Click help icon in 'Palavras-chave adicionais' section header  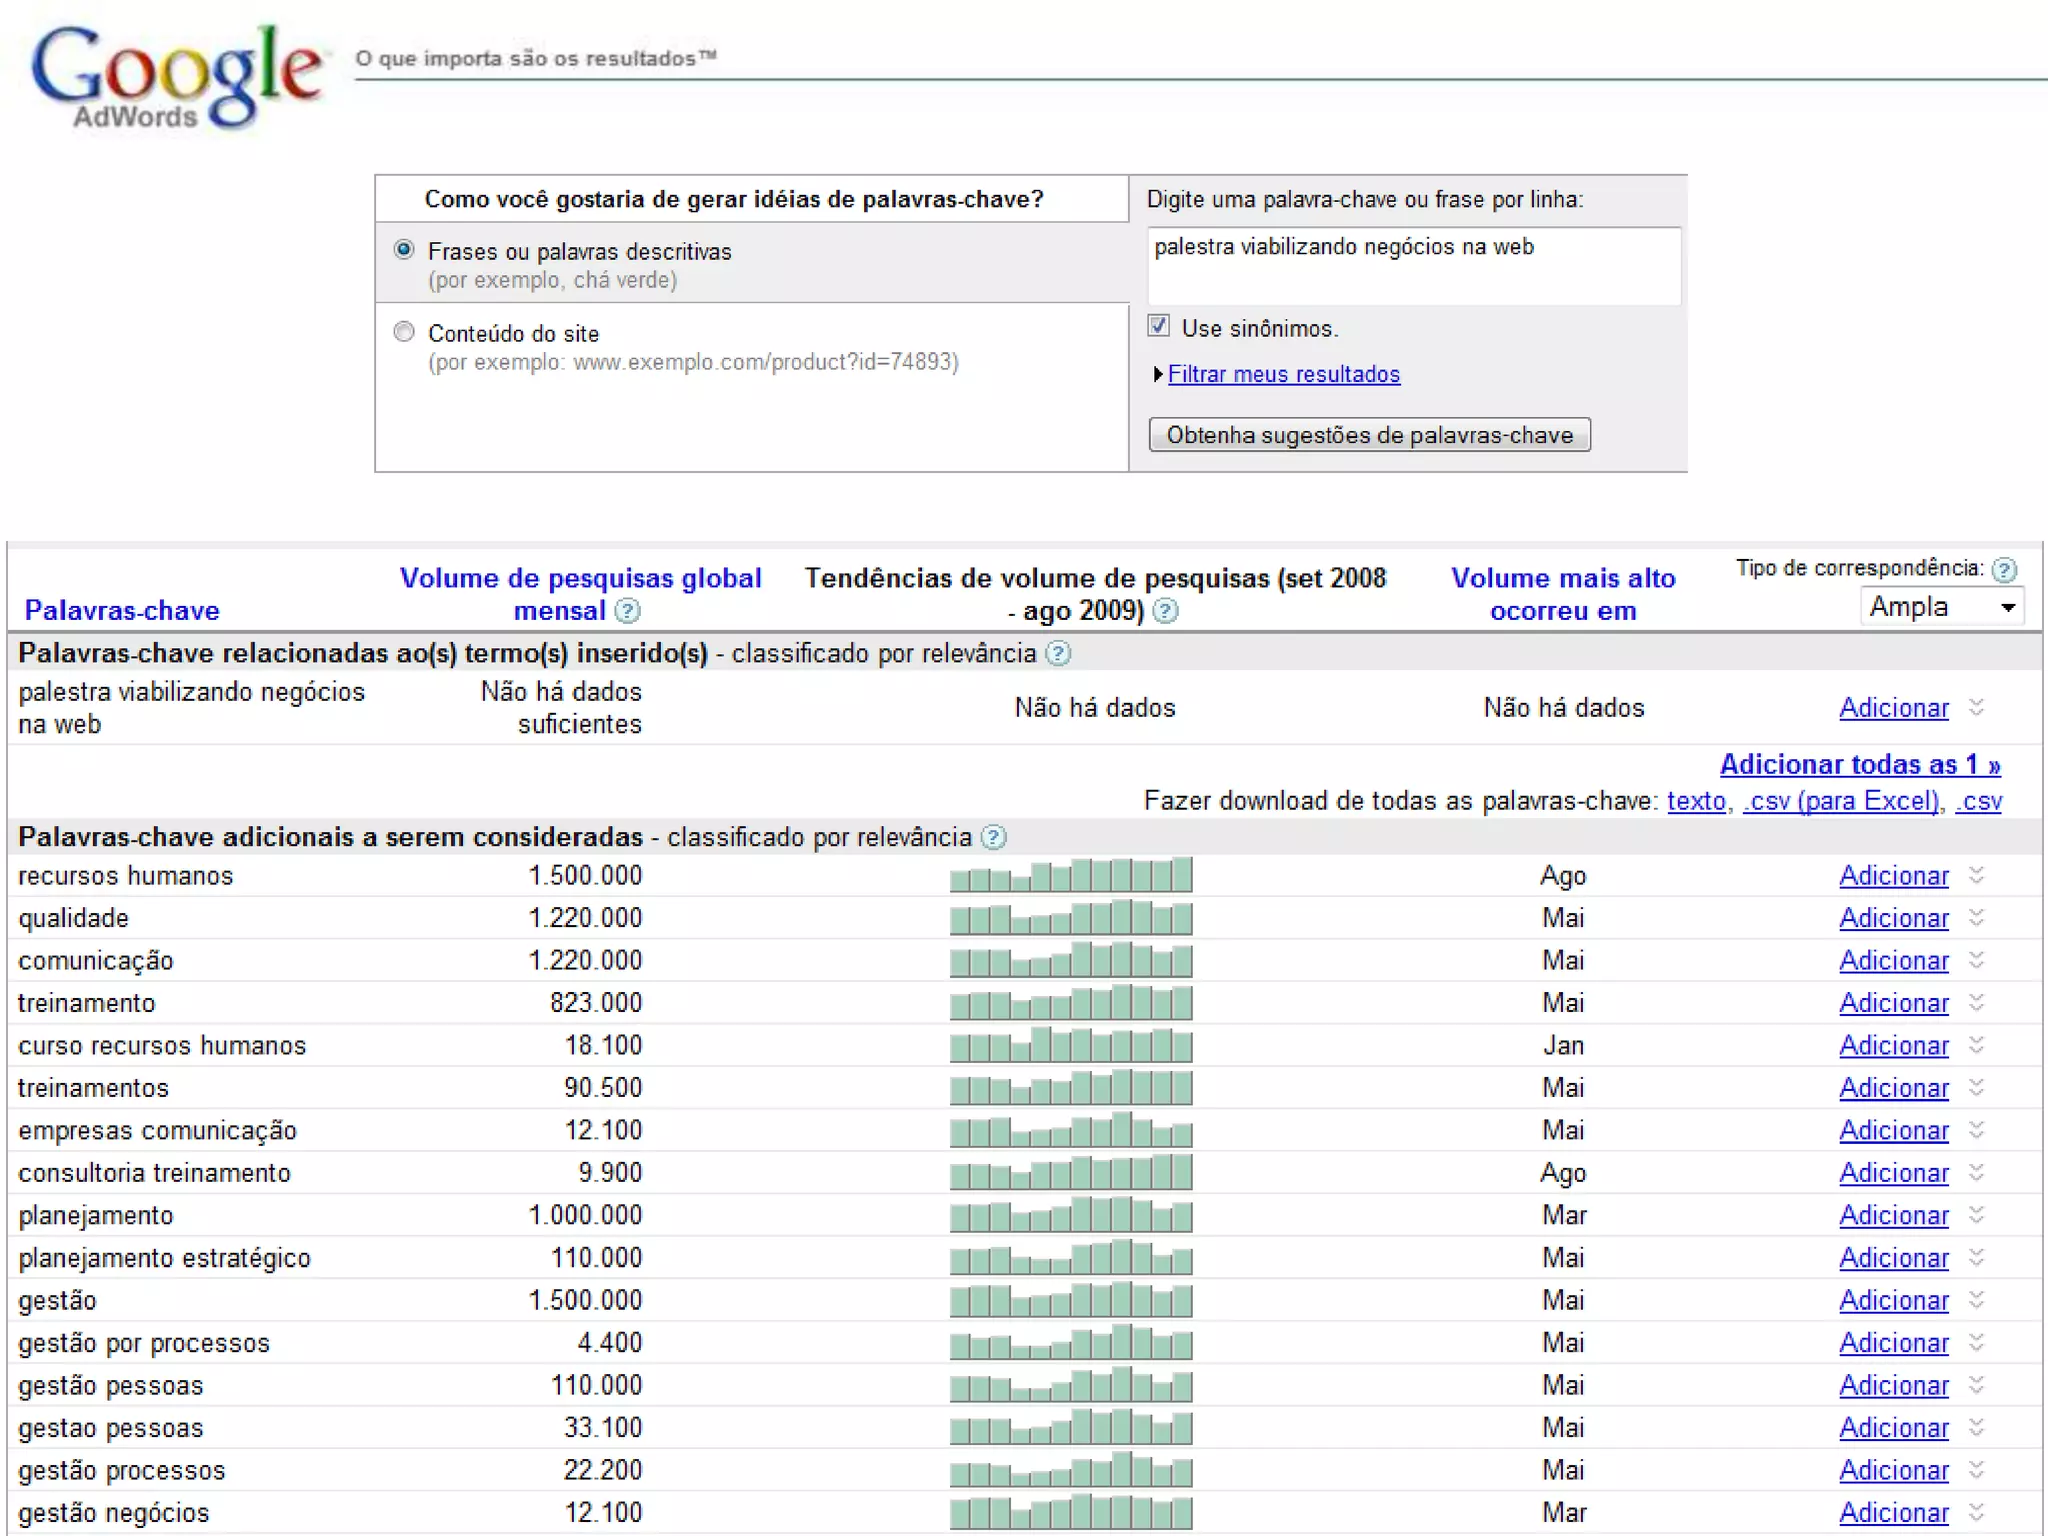993,838
